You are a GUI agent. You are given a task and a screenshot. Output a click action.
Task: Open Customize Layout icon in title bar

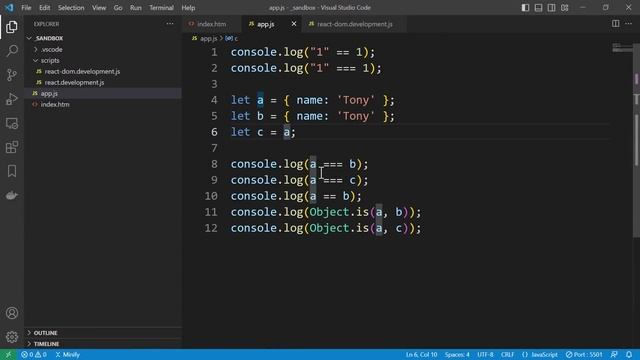point(564,8)
